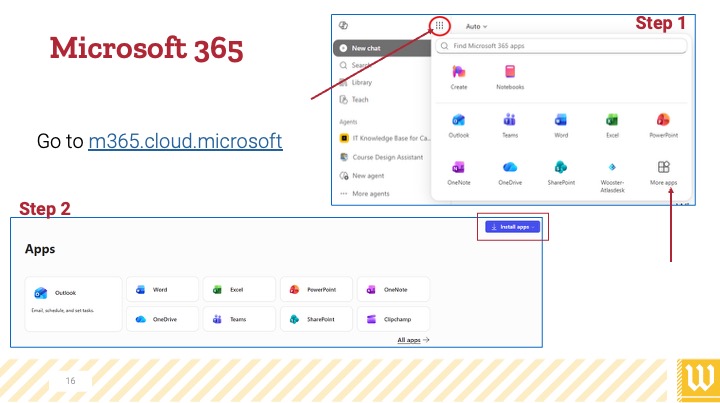Click the More apps icon

coord(663,173)
